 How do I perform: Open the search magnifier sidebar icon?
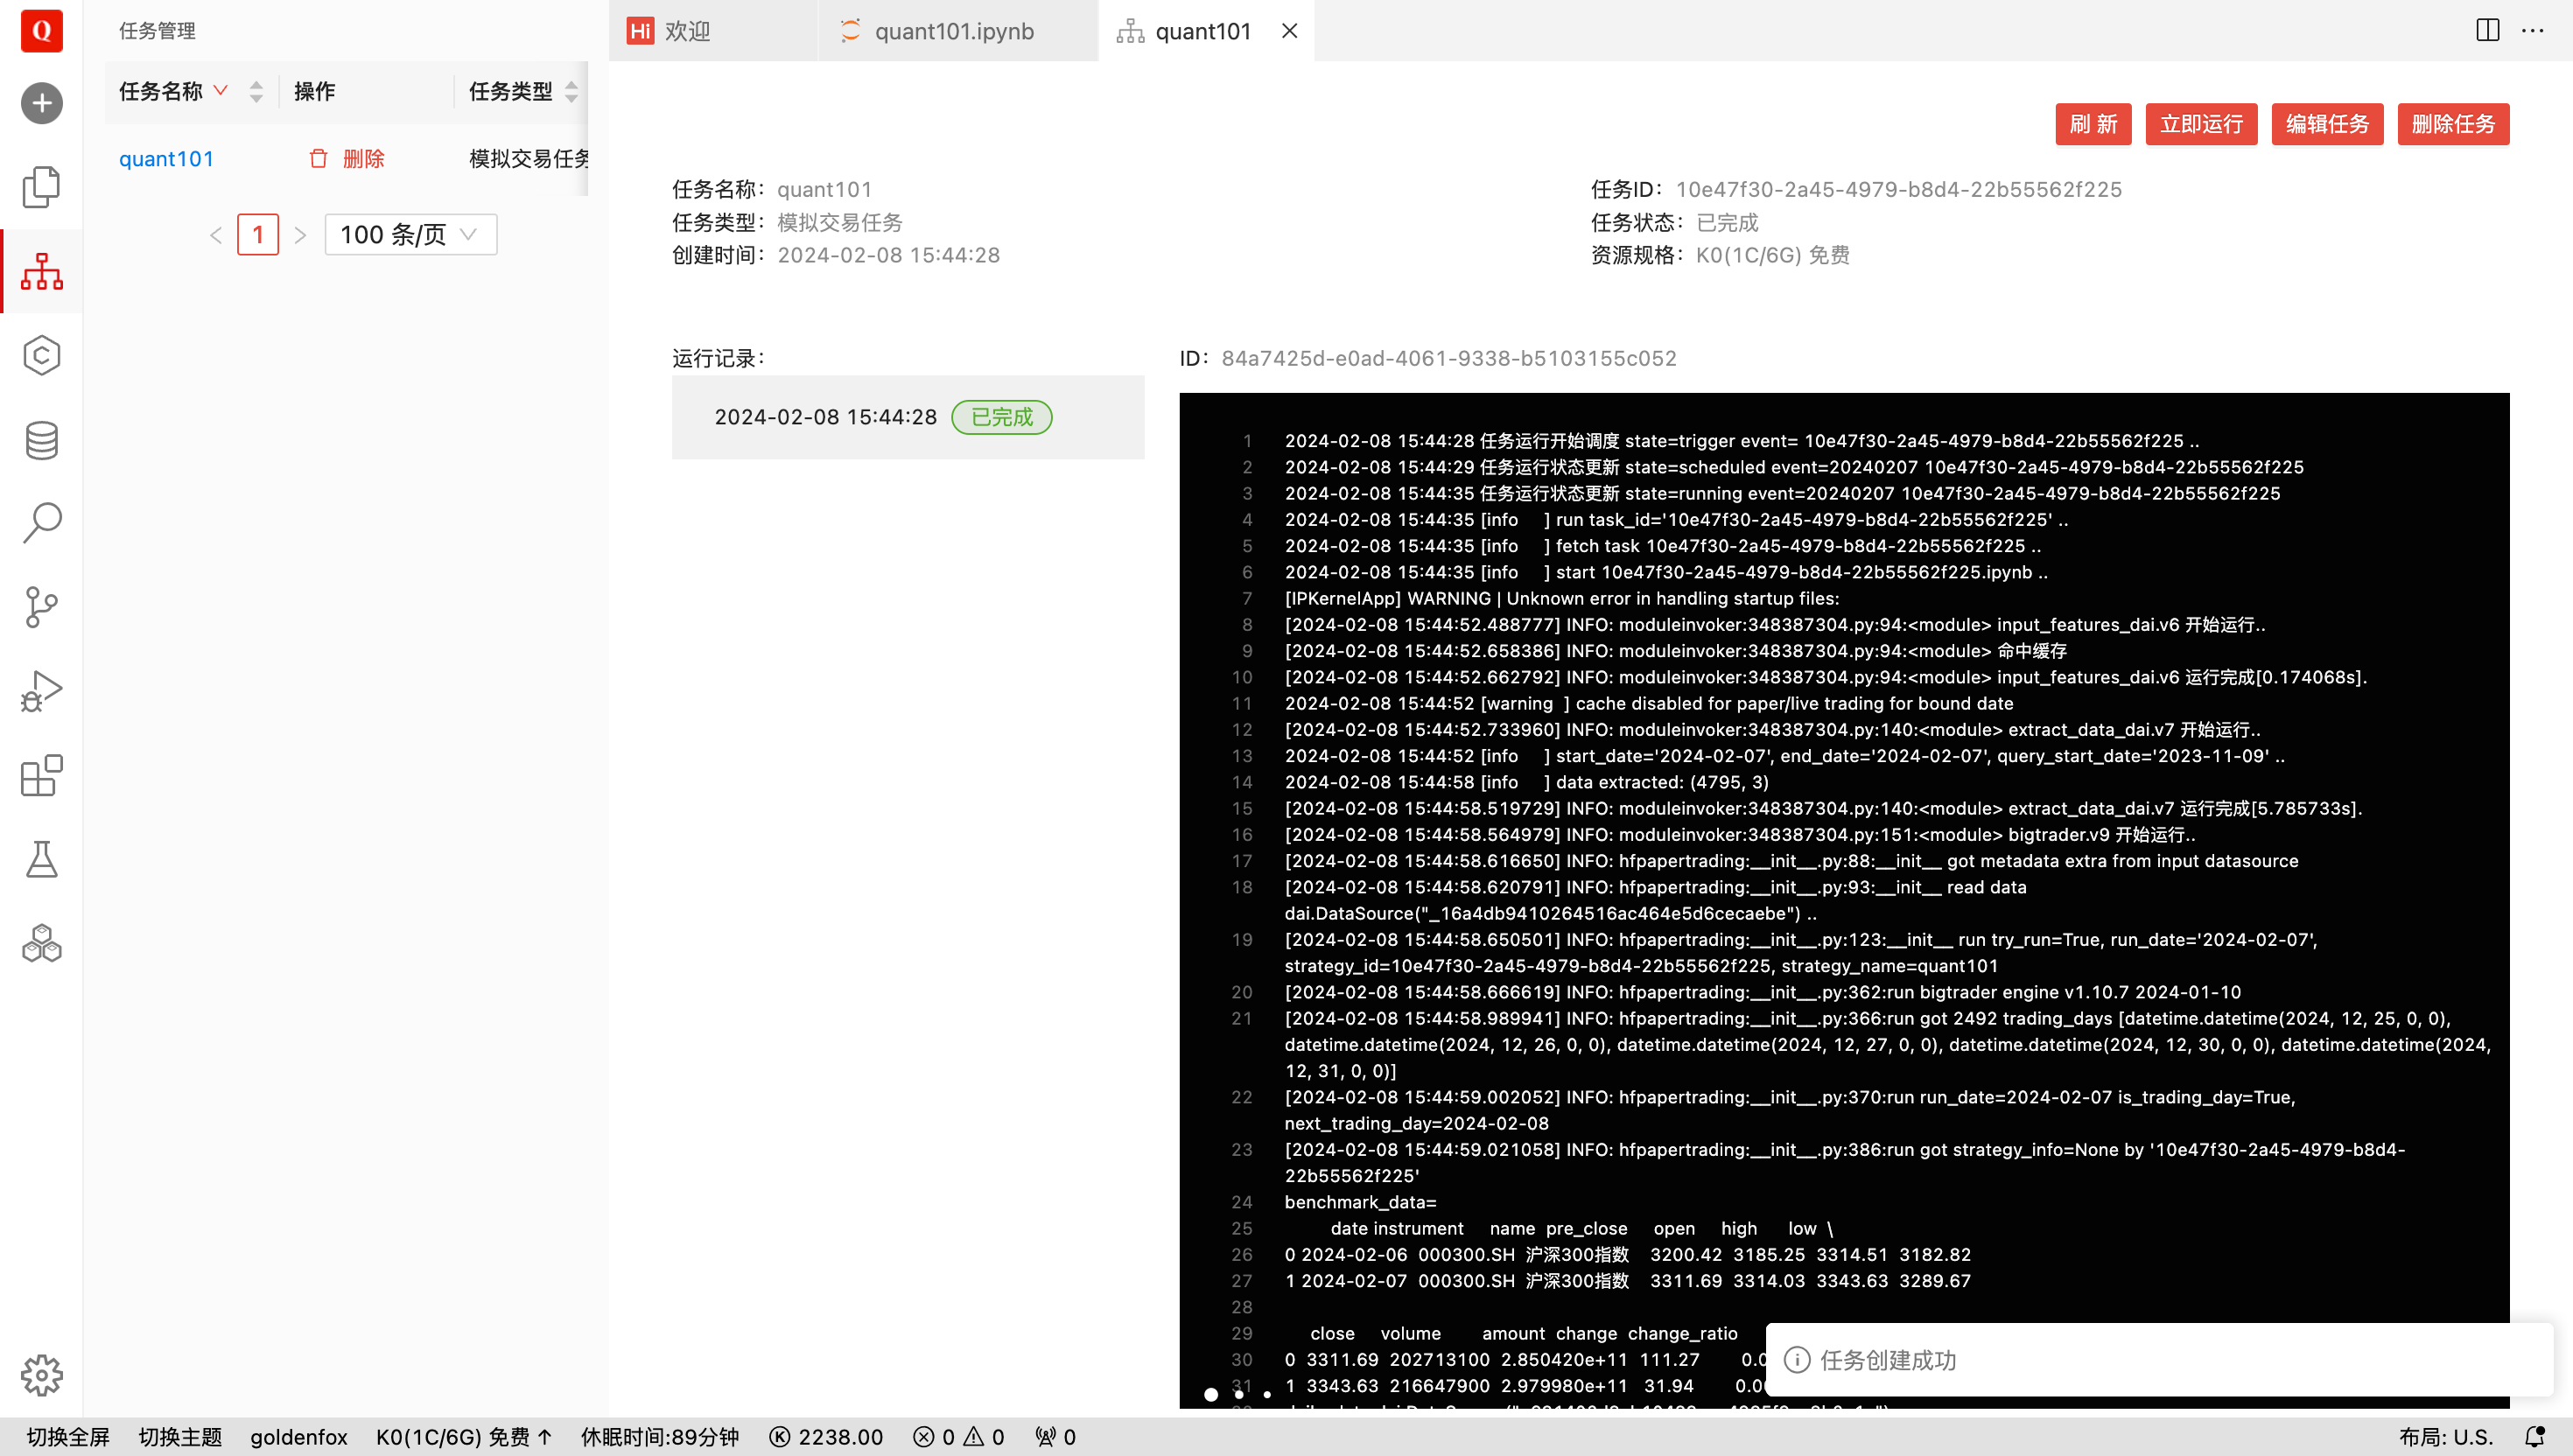(41, 522)
